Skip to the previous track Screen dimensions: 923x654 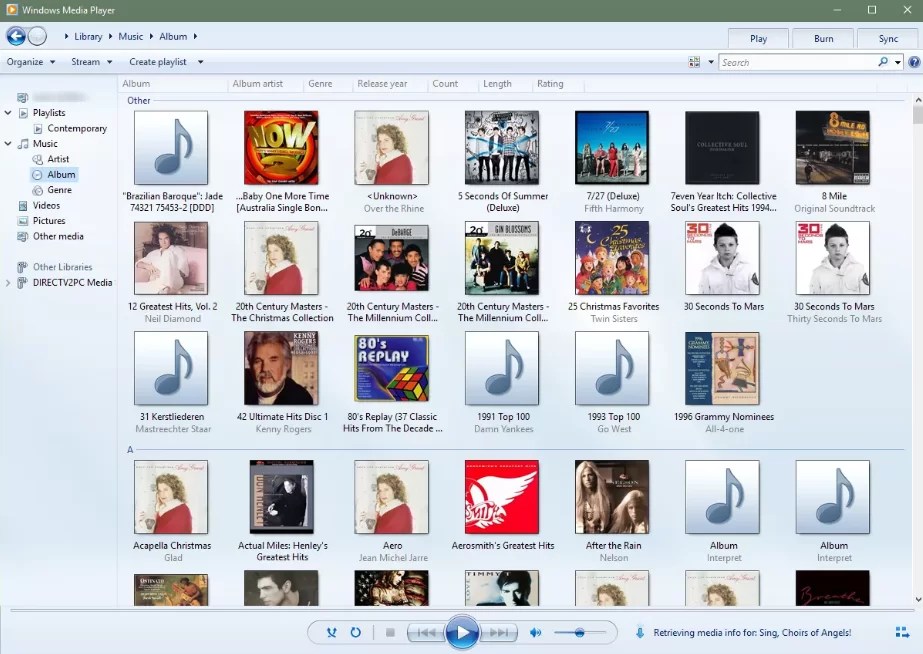(x=426, y=632)
